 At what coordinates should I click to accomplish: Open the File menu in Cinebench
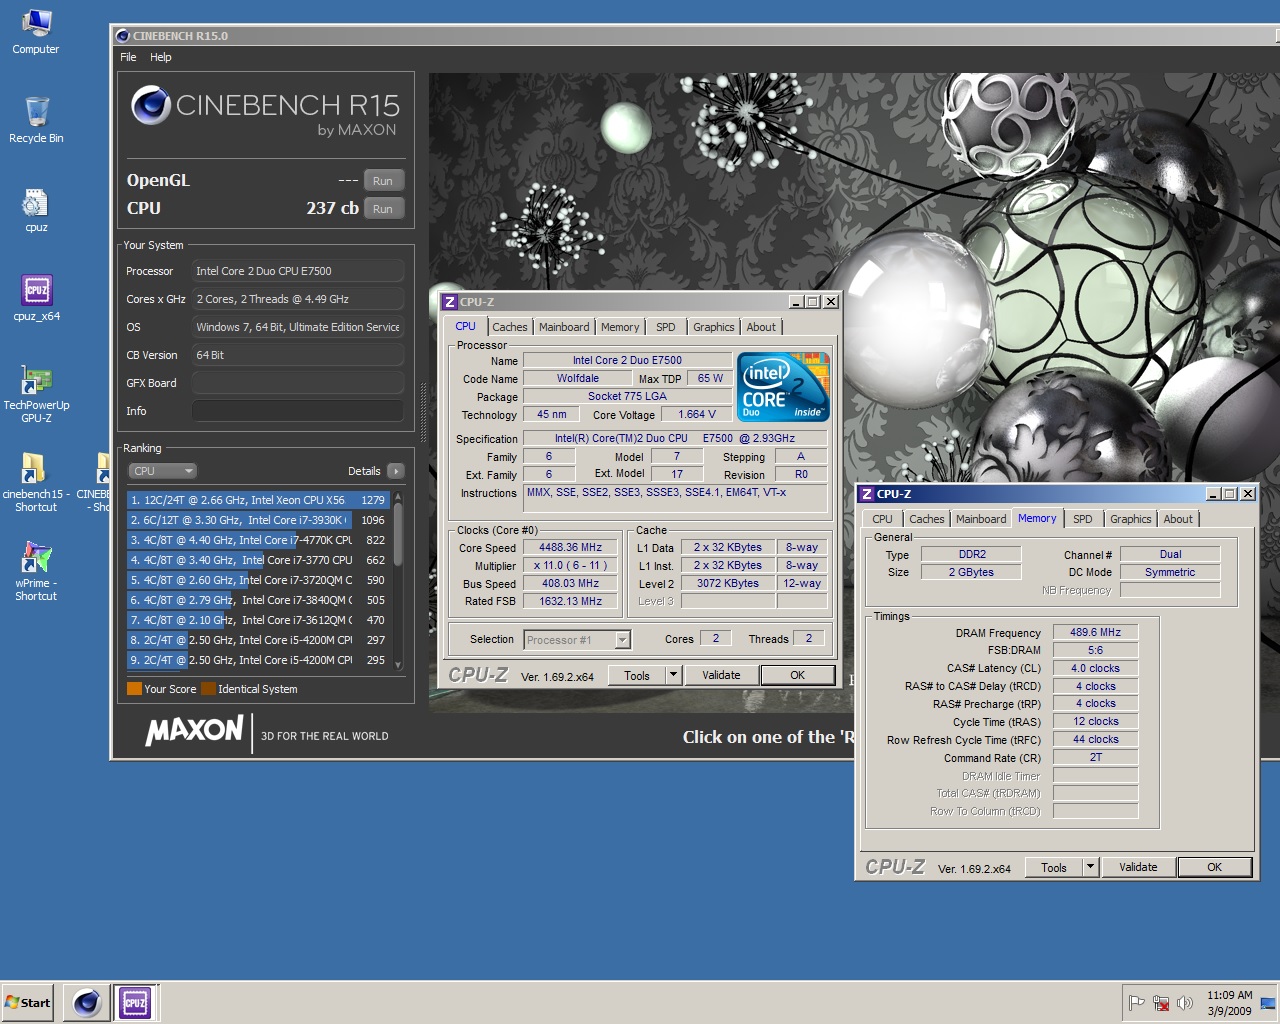pyautogui.click(x=128, y=57)
